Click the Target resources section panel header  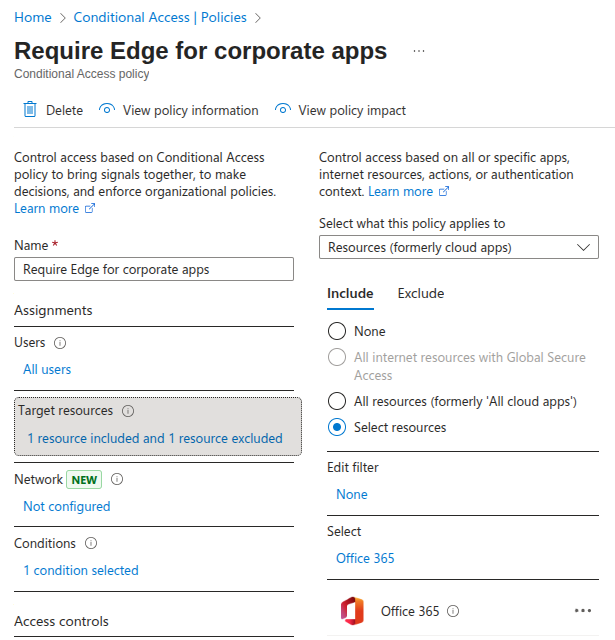coord(65,411)
